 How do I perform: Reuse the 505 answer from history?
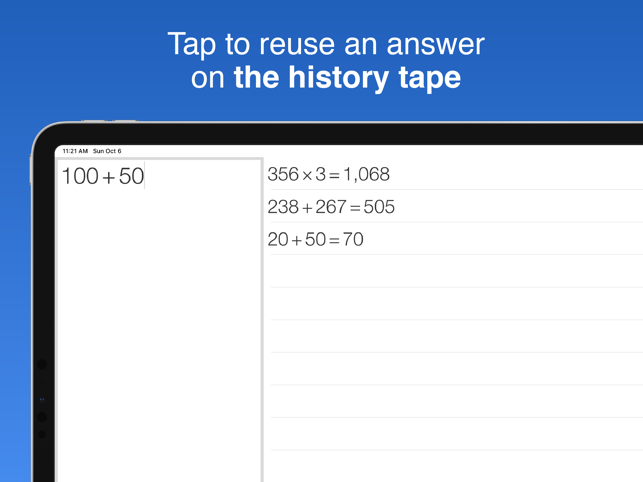pyautogui.click(x=379, y=207)
